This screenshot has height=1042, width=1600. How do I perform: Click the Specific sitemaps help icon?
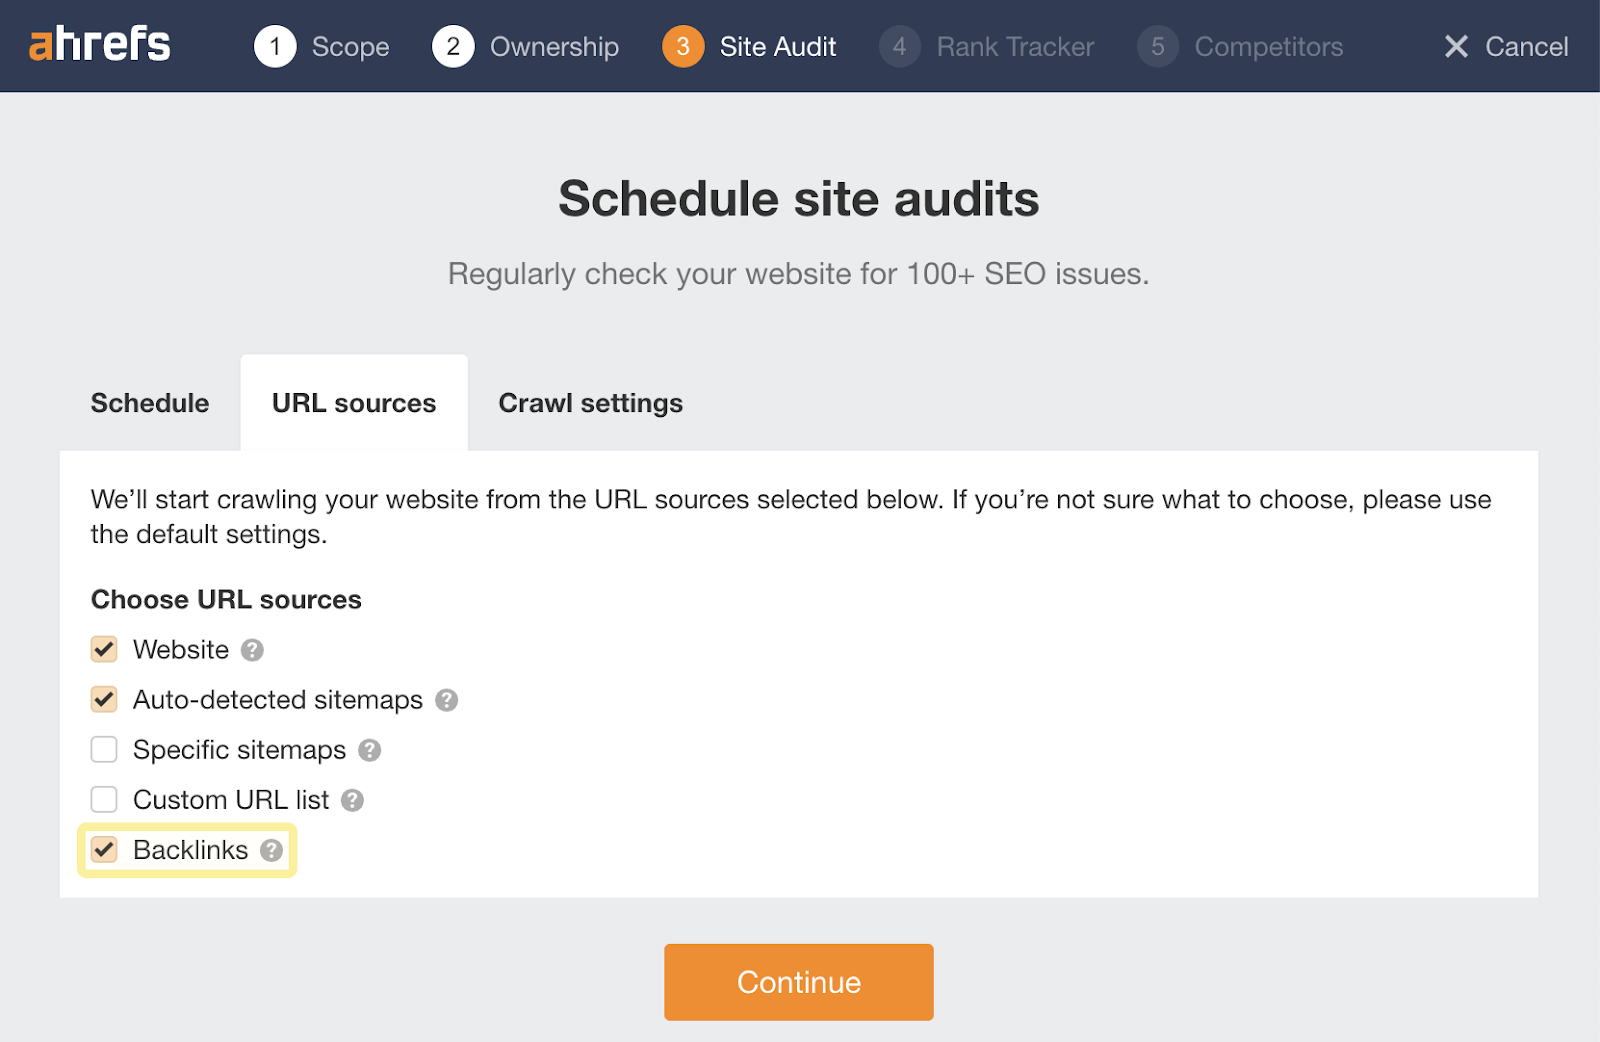[x=369, y=750]
